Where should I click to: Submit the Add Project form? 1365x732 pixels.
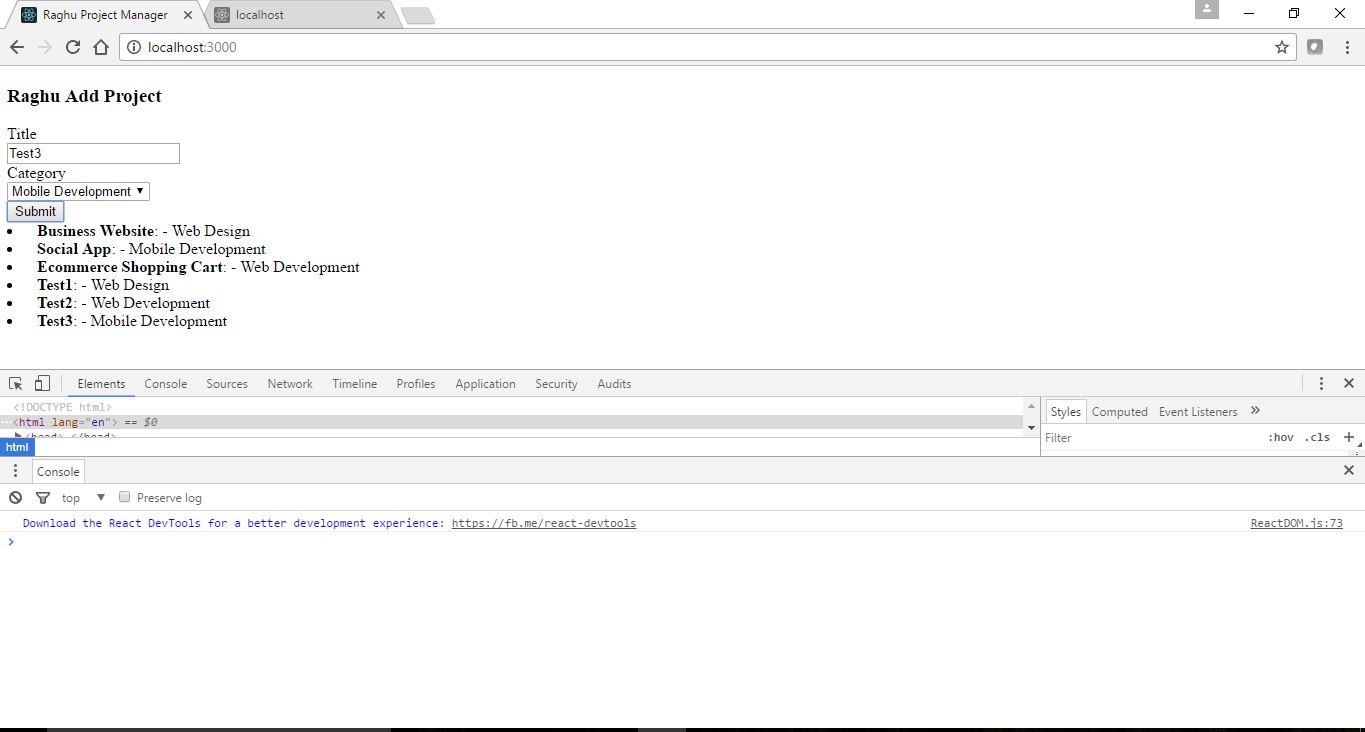tap(35, 211)
